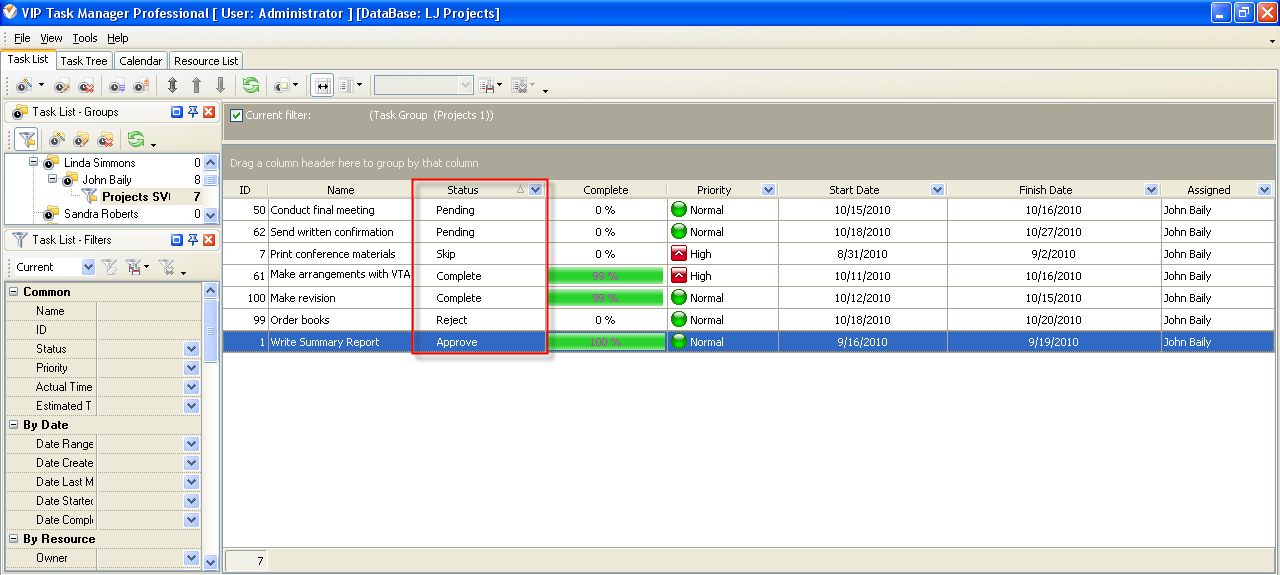This screenshot has height=575, width=1280.
Task: Click the fit columns width icon
Action: tap(322, 86)
